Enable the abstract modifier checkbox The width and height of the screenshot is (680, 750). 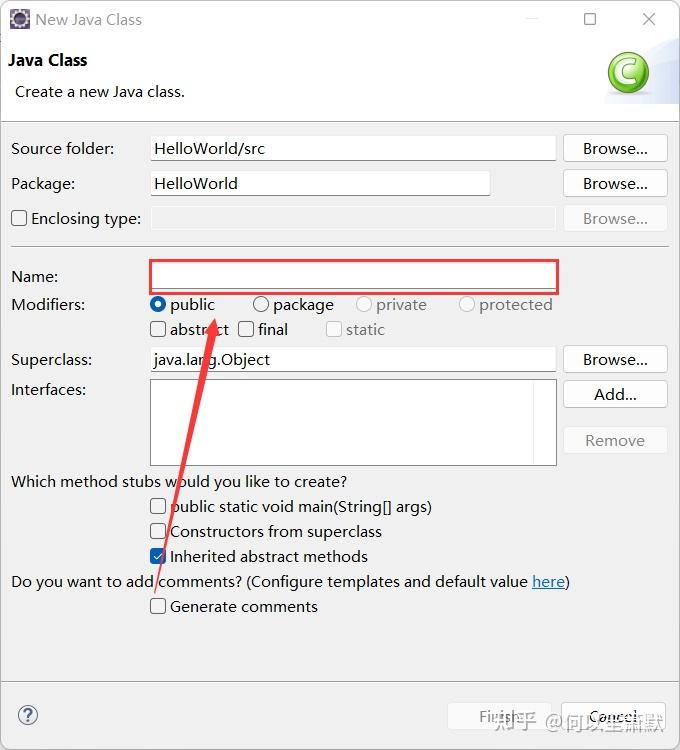(x=158, y=329)
